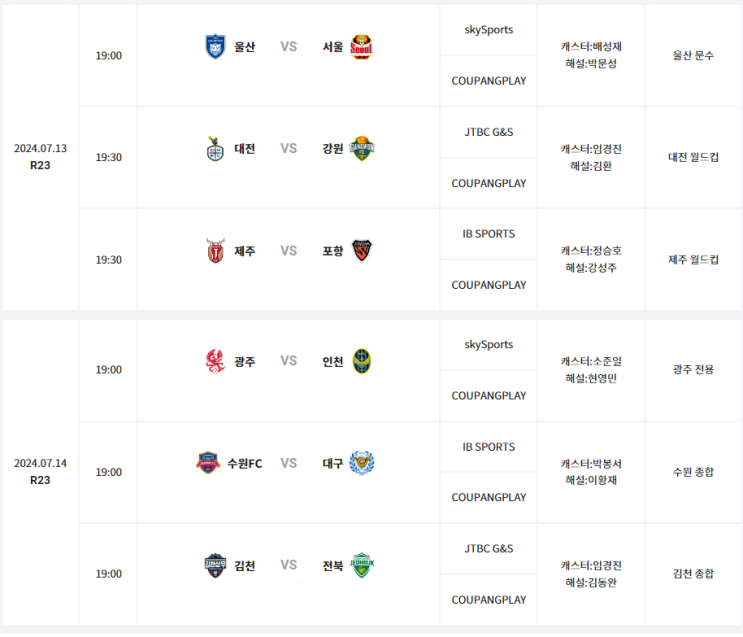Click IB SPORTS for the Jeju match

[489, 234]
